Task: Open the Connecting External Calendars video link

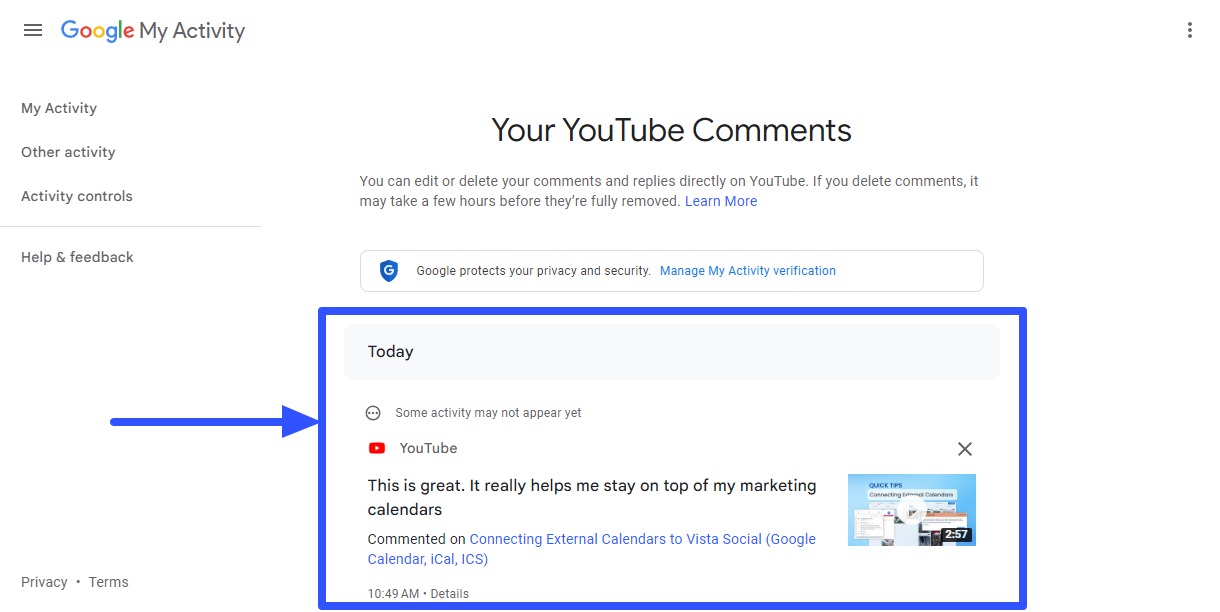Action: click(x=642, y=538)
